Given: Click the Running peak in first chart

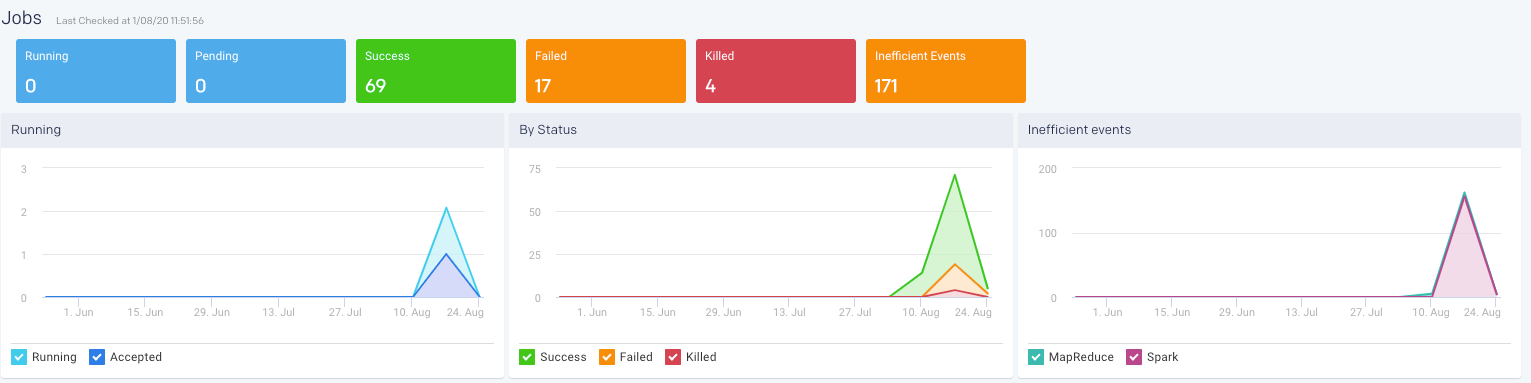Looking at the screenshot, I should pyautogui.click(x=446, y=208).
